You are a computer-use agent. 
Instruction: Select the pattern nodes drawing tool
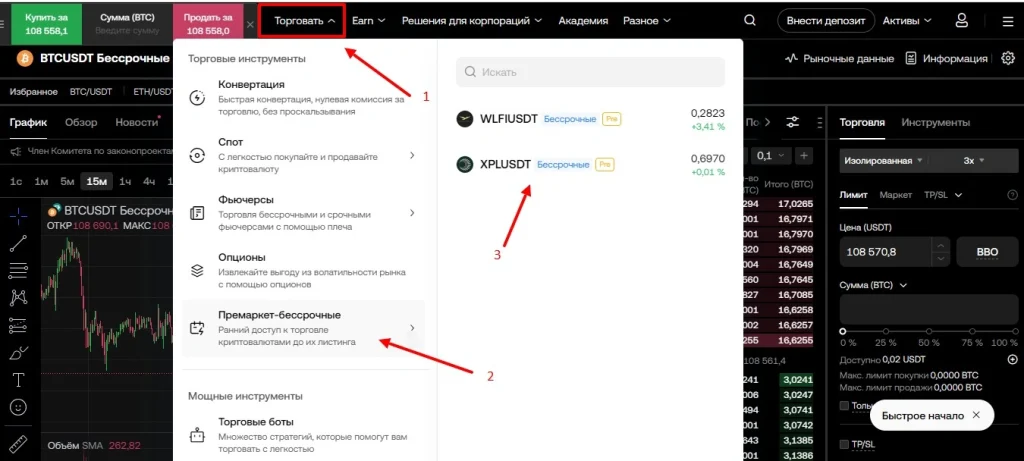tap(18, 298)
